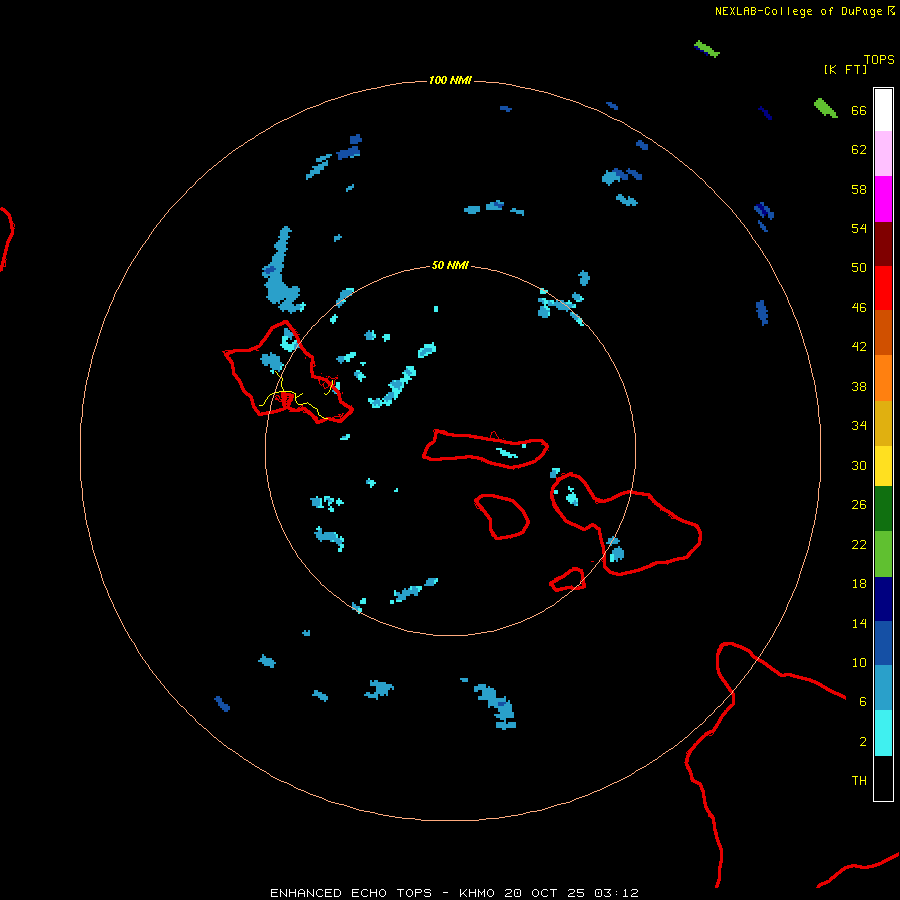
Task: Click the '54' legend value
Action: click(859, 228)
